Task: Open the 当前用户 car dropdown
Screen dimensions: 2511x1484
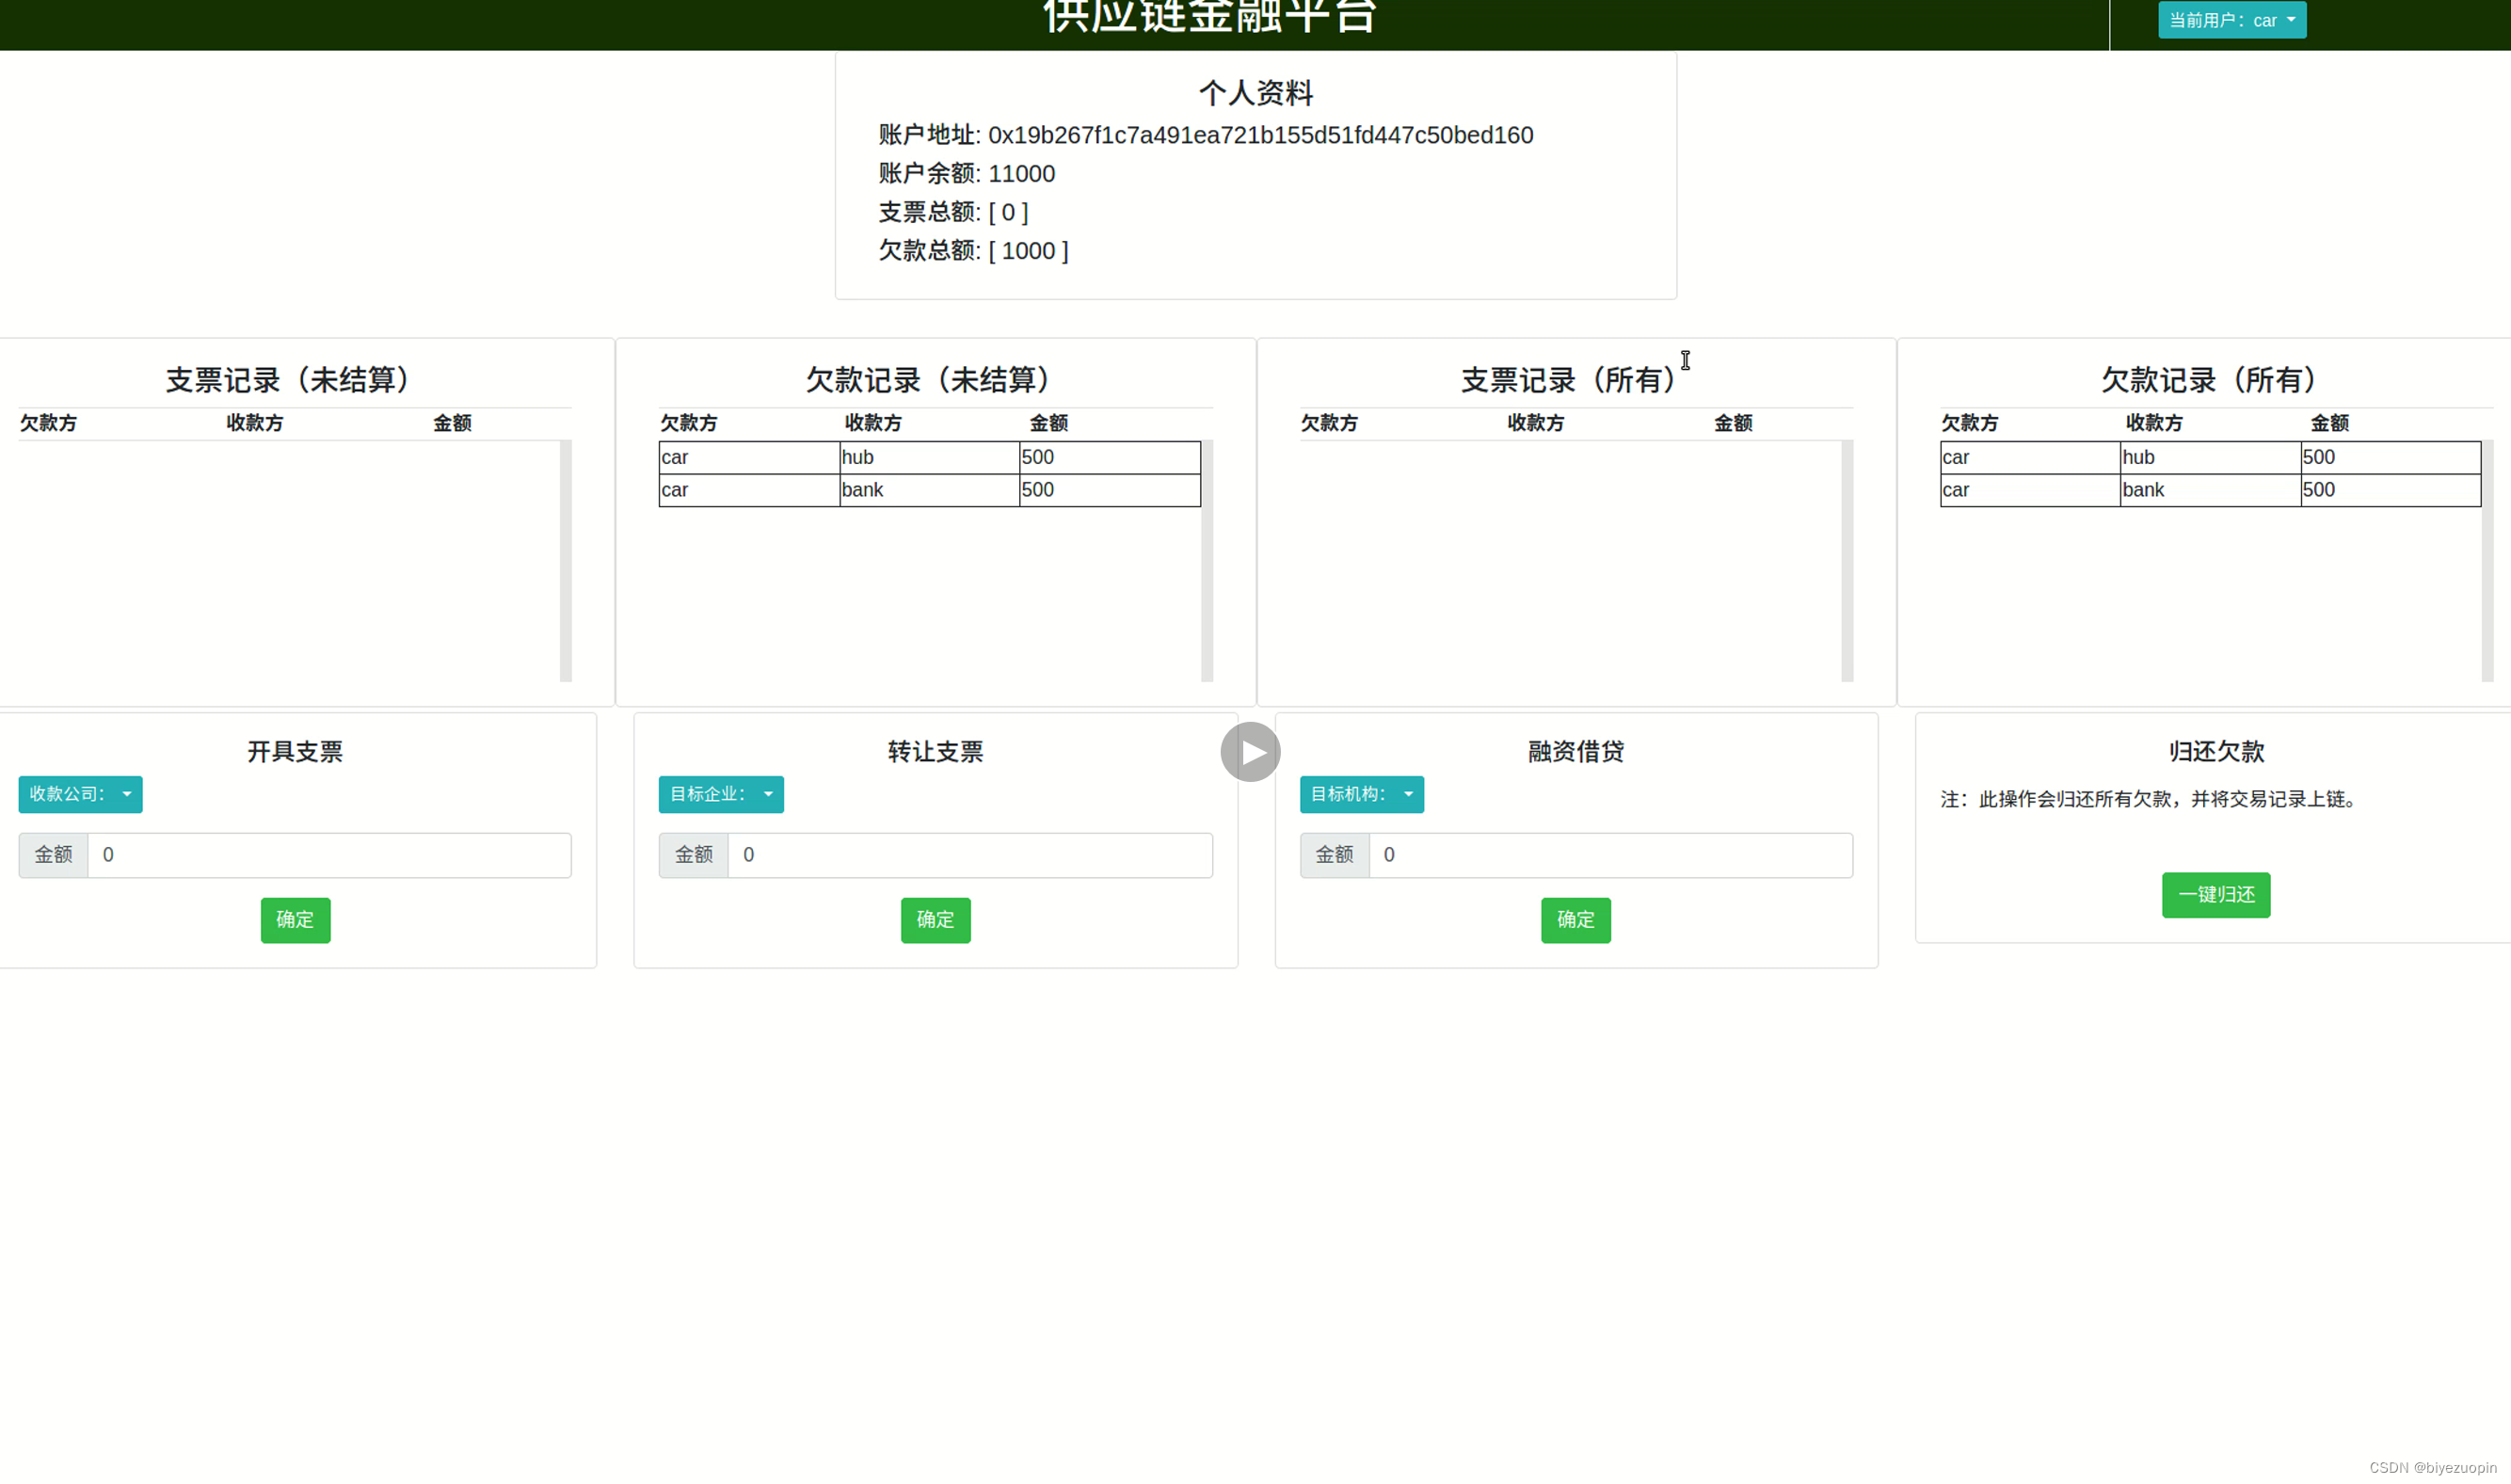Action: [x=2232, y=20]
